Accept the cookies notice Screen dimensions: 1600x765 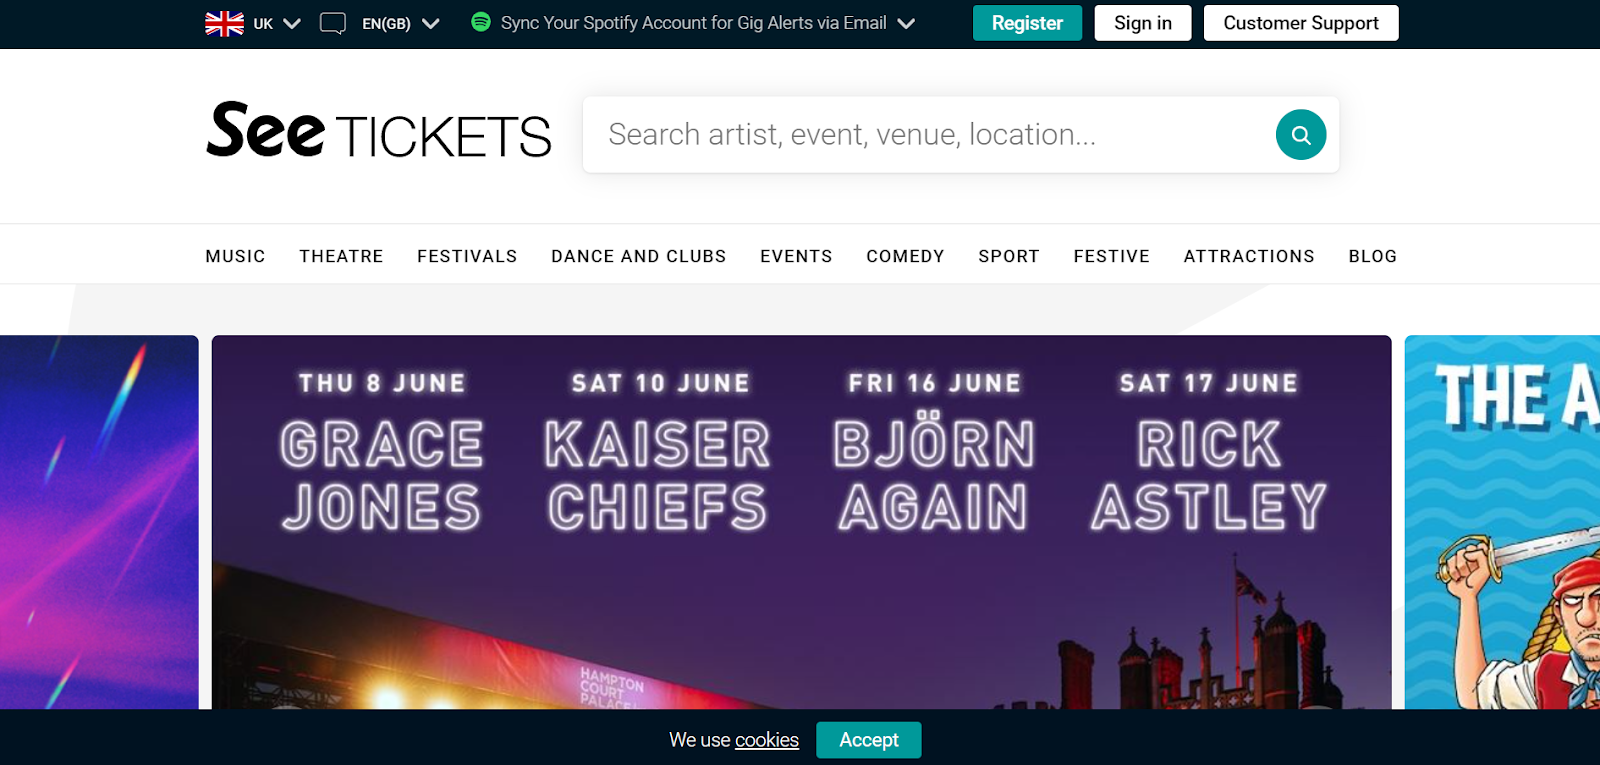pos(868,740)
